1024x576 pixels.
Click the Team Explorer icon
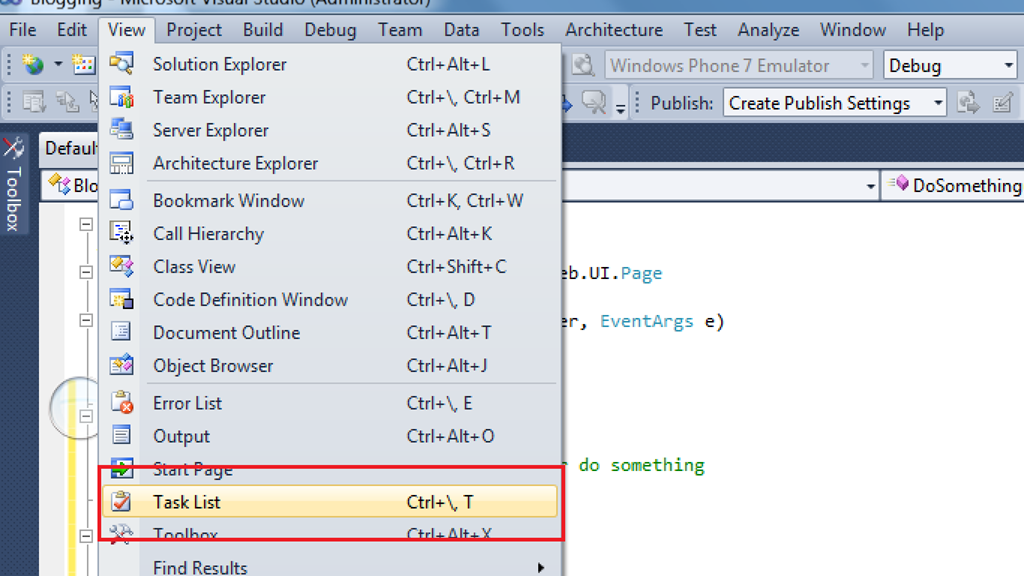[x=121, y=97]
